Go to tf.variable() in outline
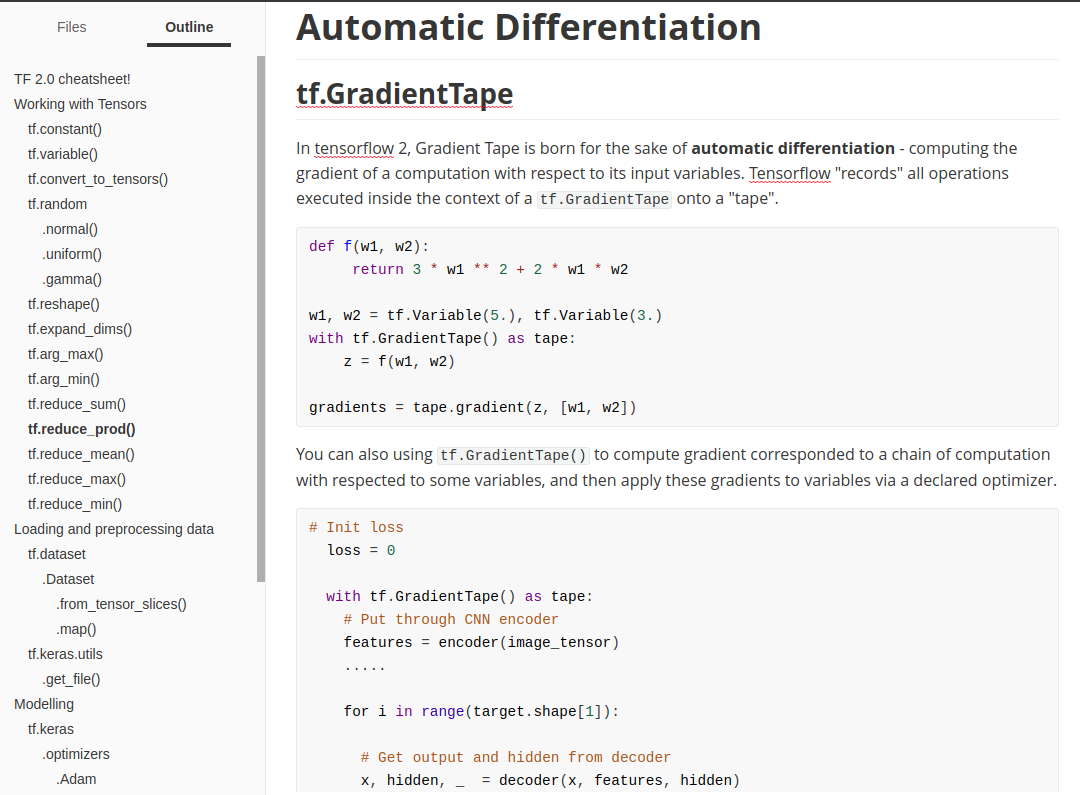The width and height of the screenshot is (1080, 795). (63, 154)
